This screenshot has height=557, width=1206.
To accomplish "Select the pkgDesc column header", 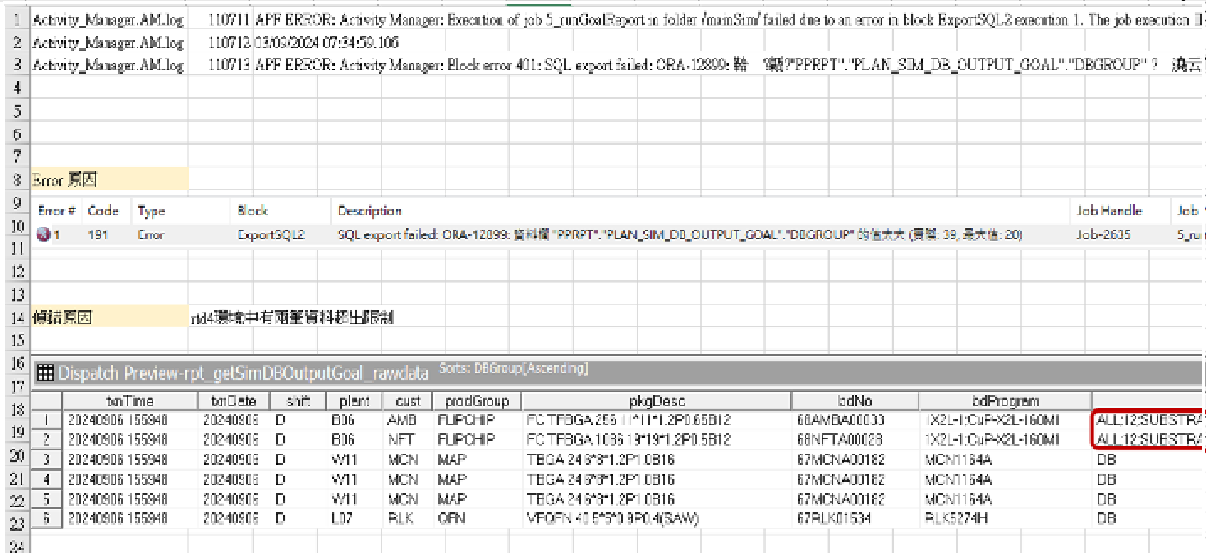I will point(650,401).
